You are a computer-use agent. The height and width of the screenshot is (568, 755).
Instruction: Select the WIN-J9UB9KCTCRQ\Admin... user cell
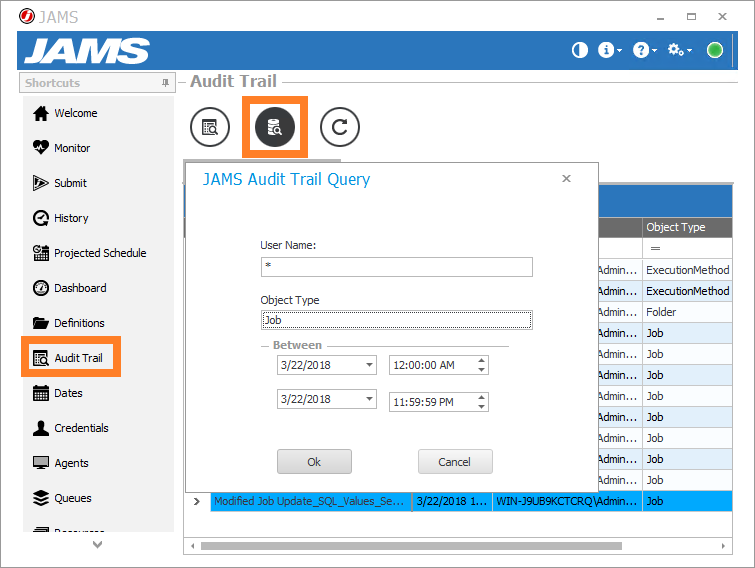pyautogui.click(x=567, y=501)
